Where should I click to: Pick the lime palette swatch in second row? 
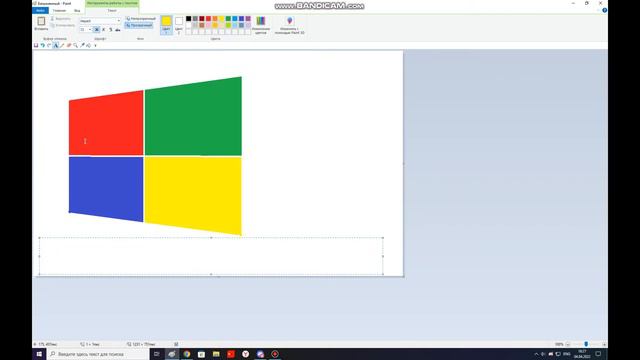[x=228, y=25]
